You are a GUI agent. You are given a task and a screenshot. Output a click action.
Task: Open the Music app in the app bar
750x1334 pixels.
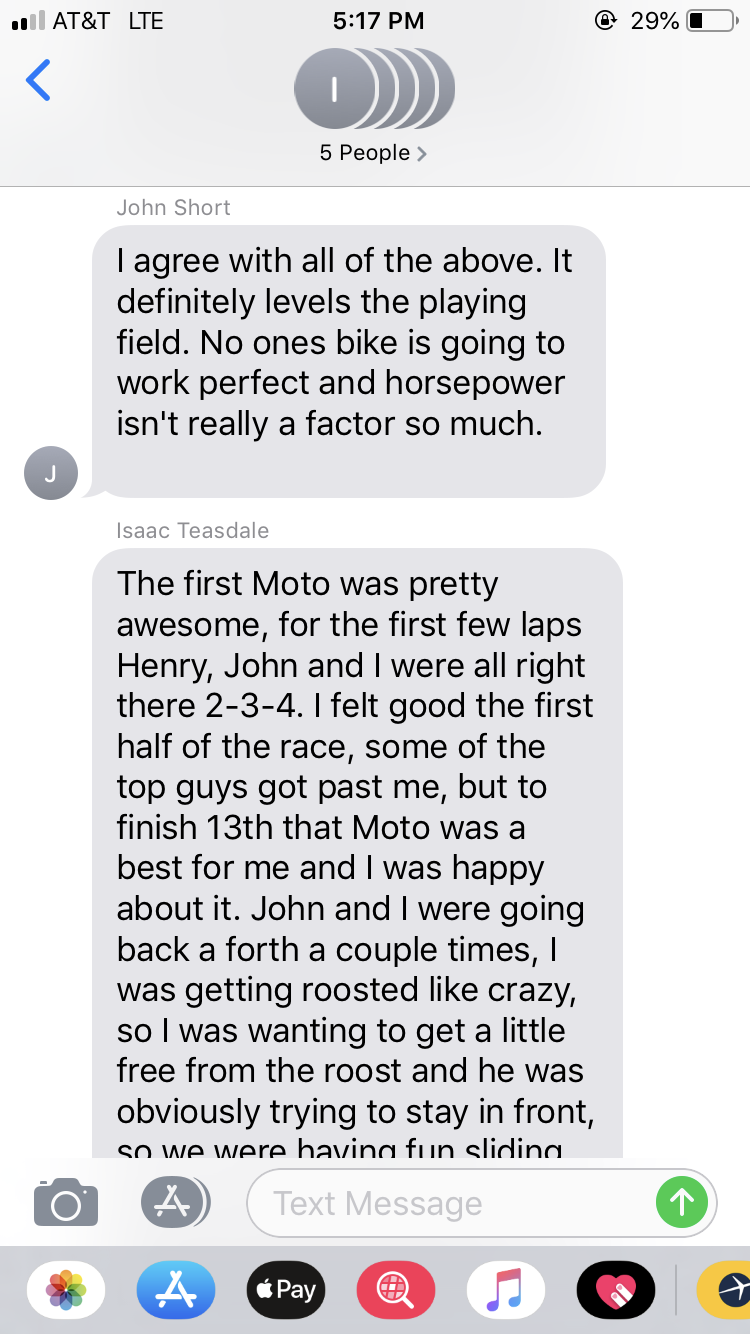coord(506,1290)
